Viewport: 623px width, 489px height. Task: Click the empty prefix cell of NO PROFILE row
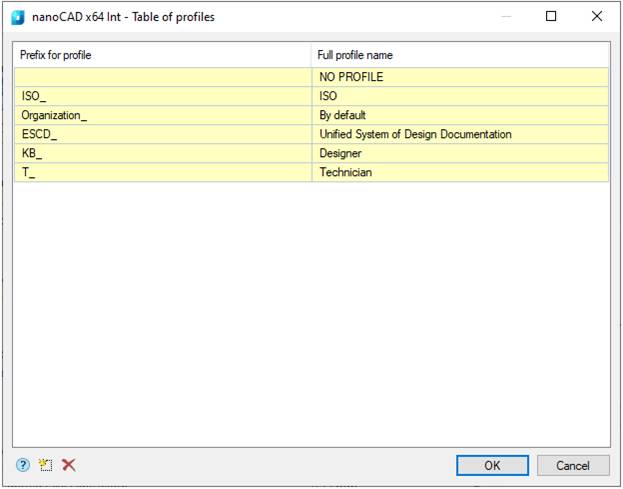click(x=163, y=77)
